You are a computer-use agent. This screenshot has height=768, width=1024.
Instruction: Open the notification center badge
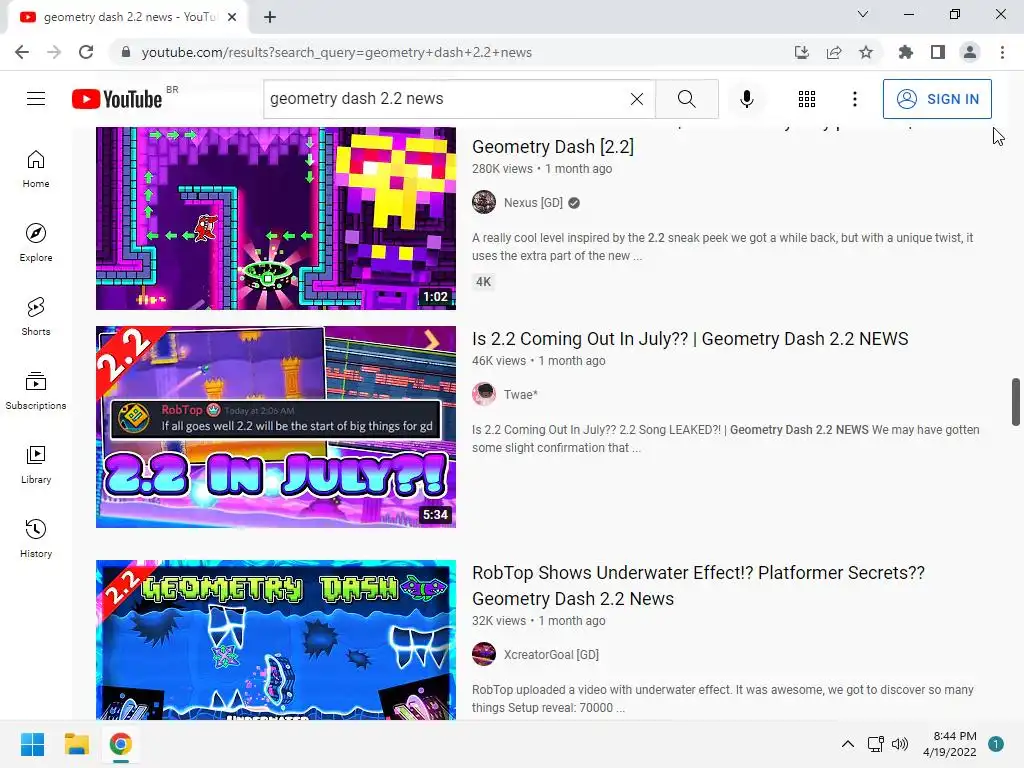point(996,744)
